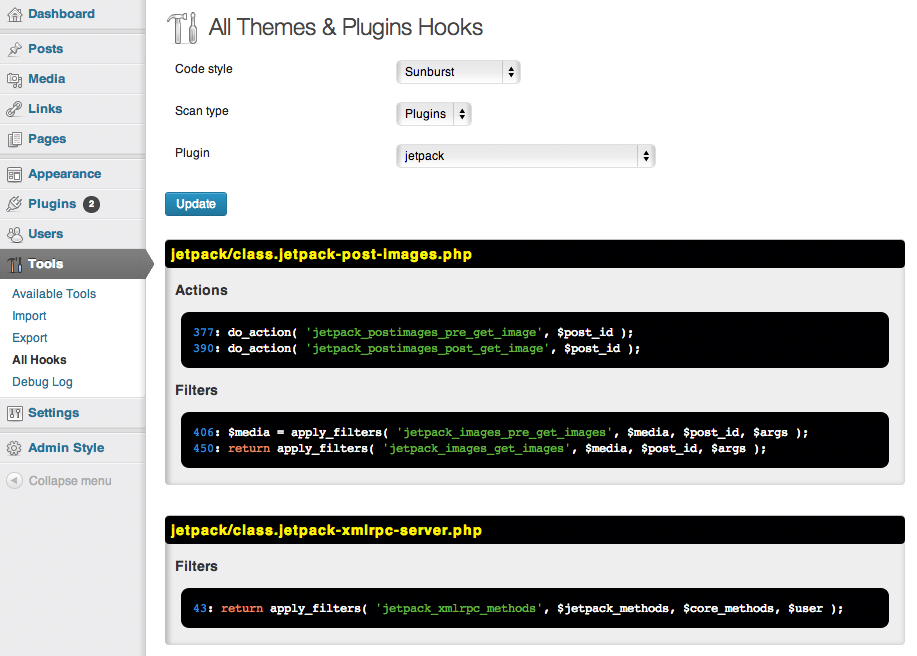This screenshot has width=917, height=656.
Task: Click code line 43 jetpack_xmlrpc_methods
Action: point(518,609)
